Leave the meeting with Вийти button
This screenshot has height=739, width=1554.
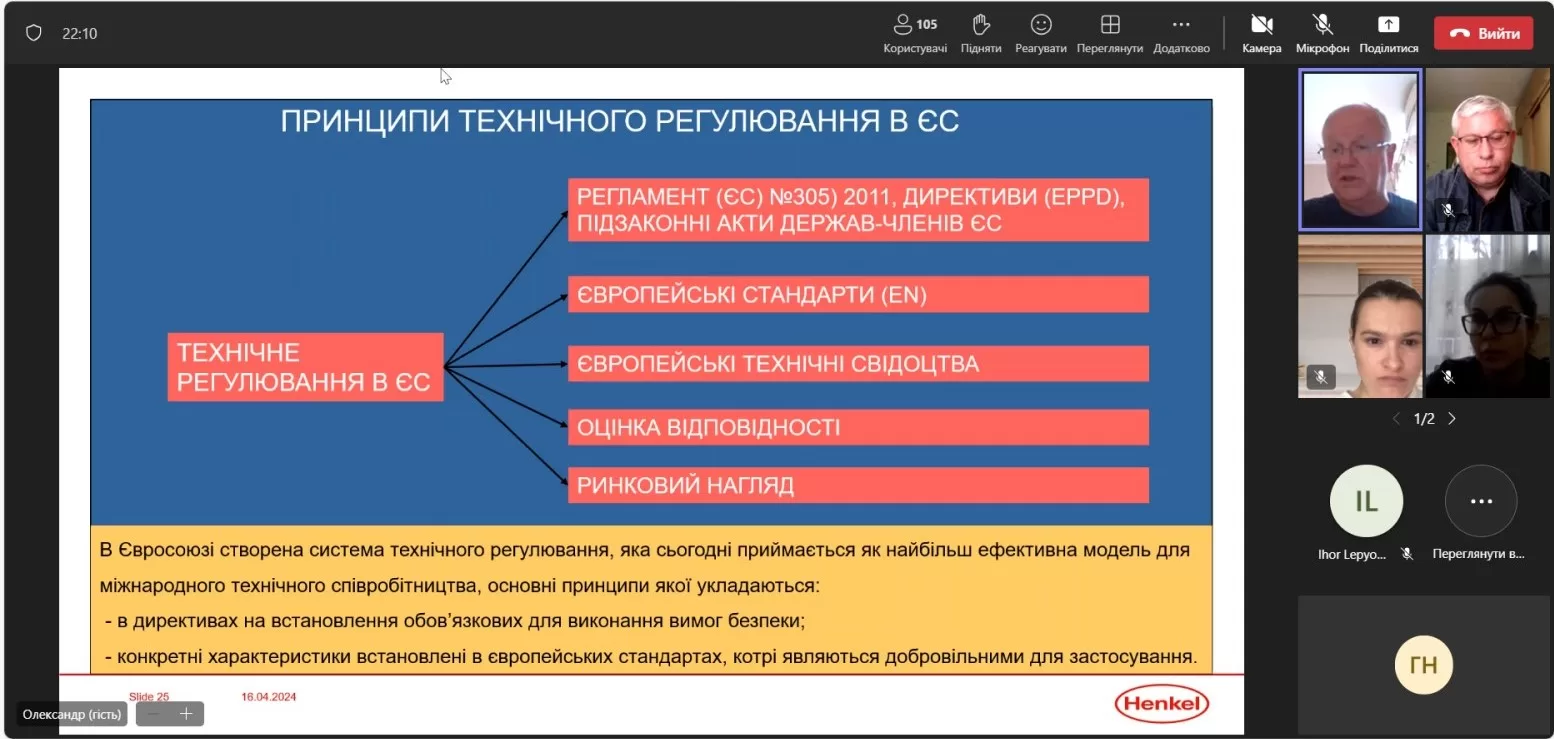(1483, 33)
